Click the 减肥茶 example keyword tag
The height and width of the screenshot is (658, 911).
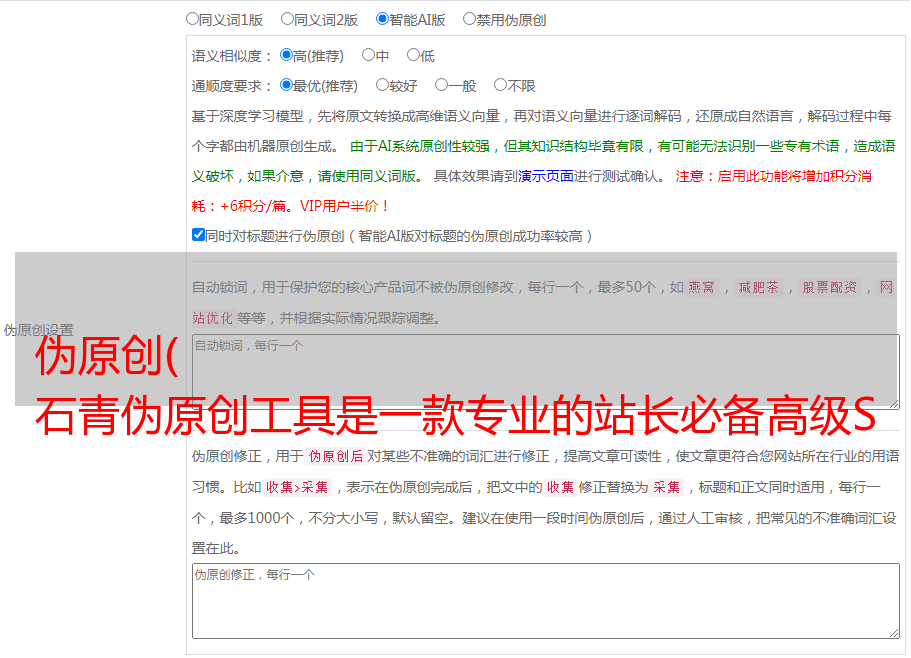click(759, 287)
